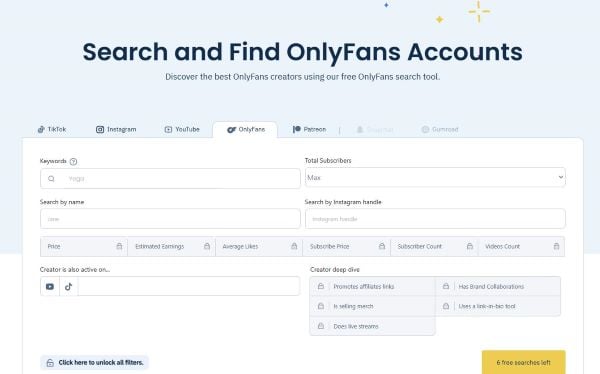Screen dimensions: 600x374
Task: Click the Search and Find OnlyFans Accounts heading
Action: click(x=302, y=52)
